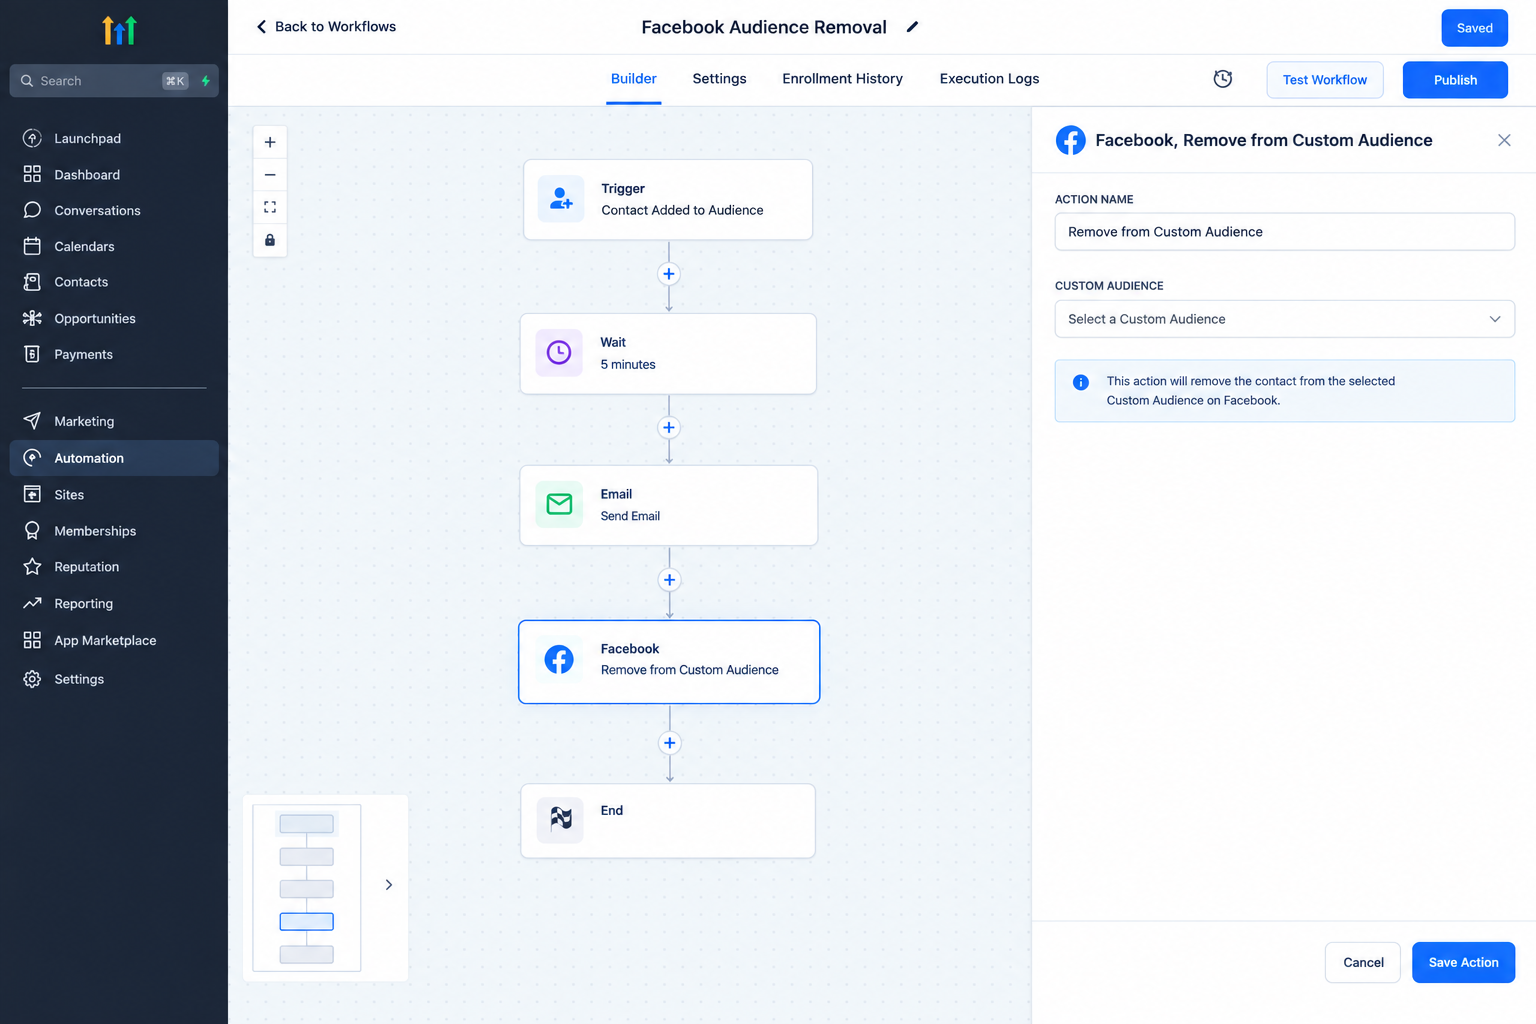Screen dimensions: 1536x1024
Task: Collapse the minimap with chevron arrow
Action: coord(389,885)
